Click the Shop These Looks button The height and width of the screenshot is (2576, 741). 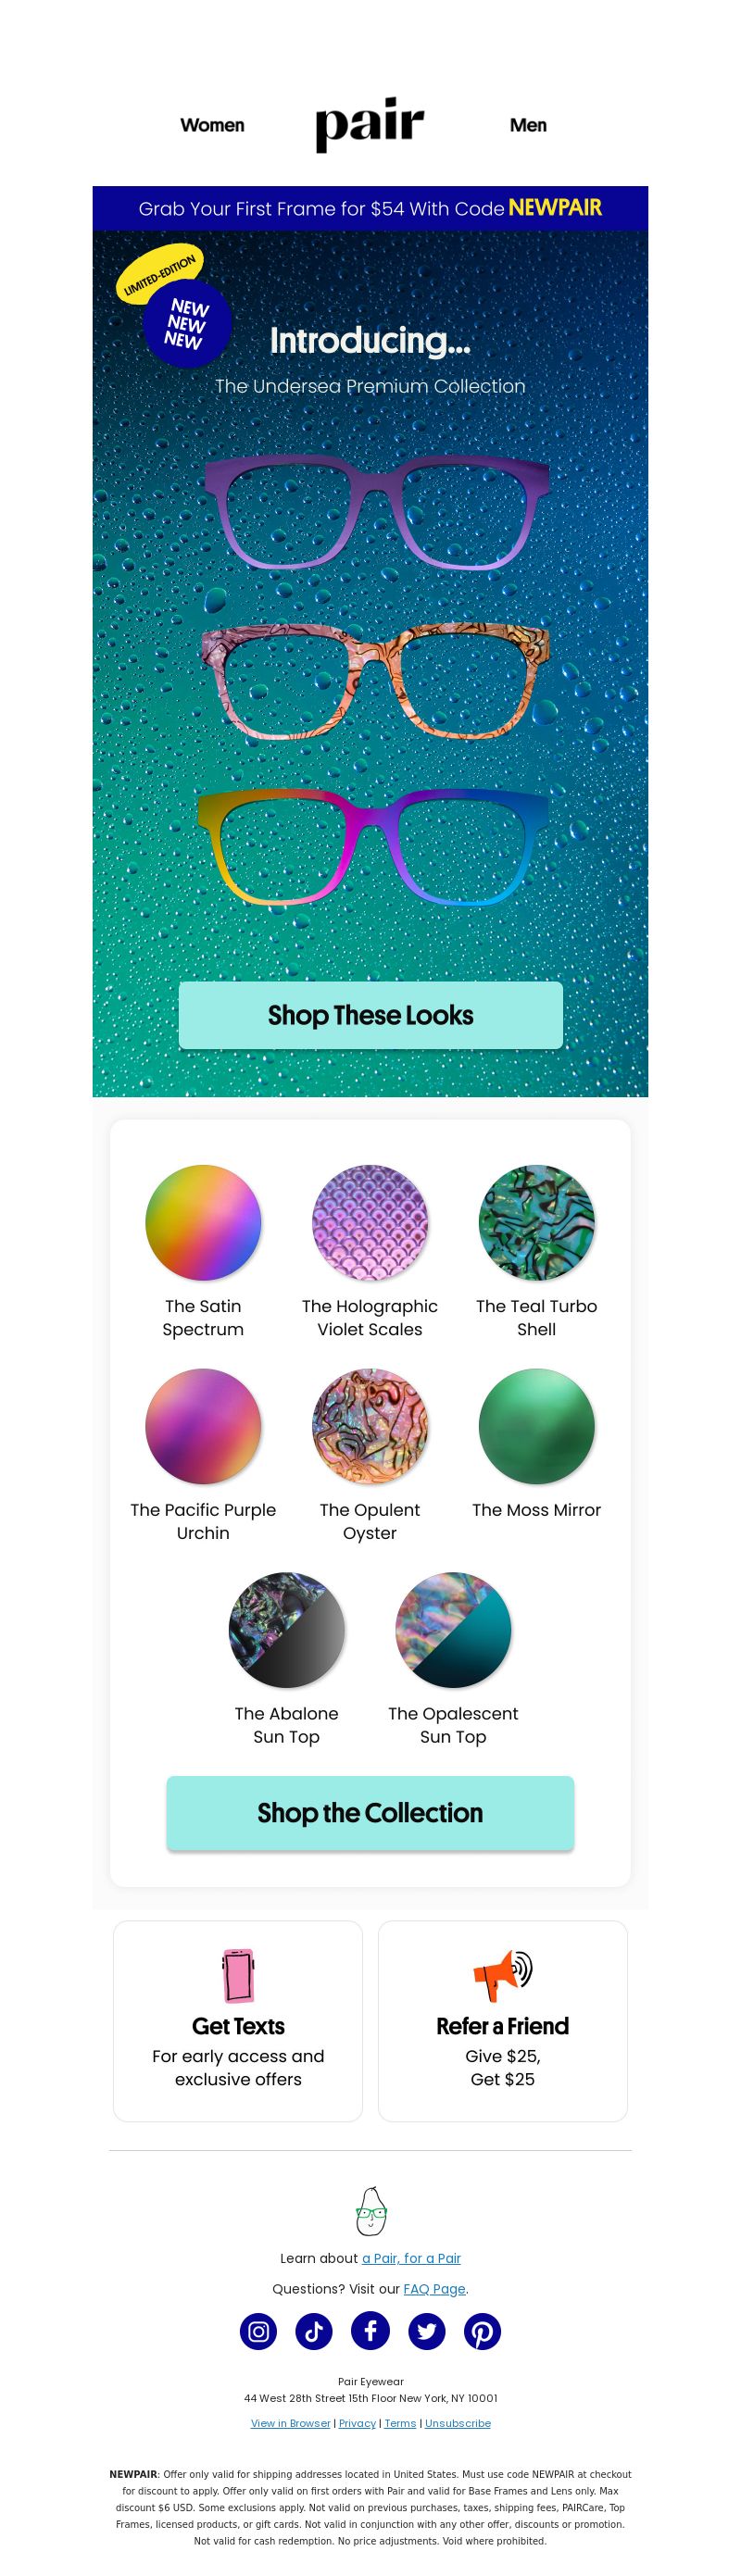[x=370, y=1015]
